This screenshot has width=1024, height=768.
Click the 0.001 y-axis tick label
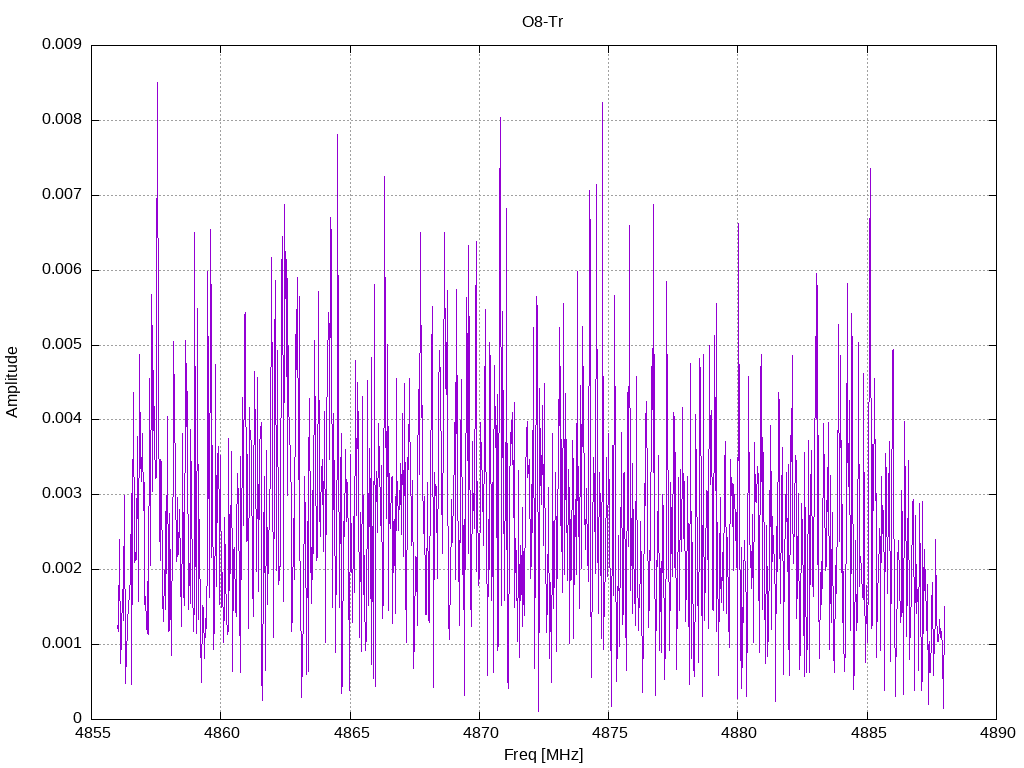[62, 644]
